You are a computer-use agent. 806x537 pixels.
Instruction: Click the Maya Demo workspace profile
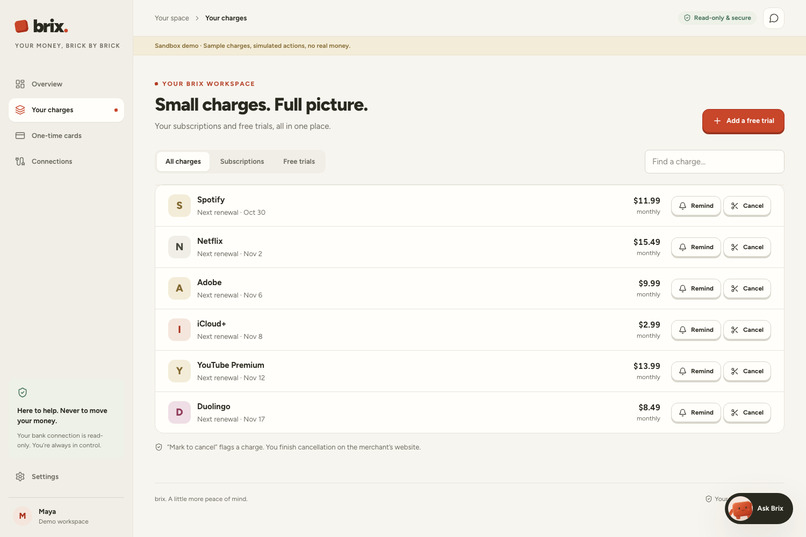tap(66, 516)
